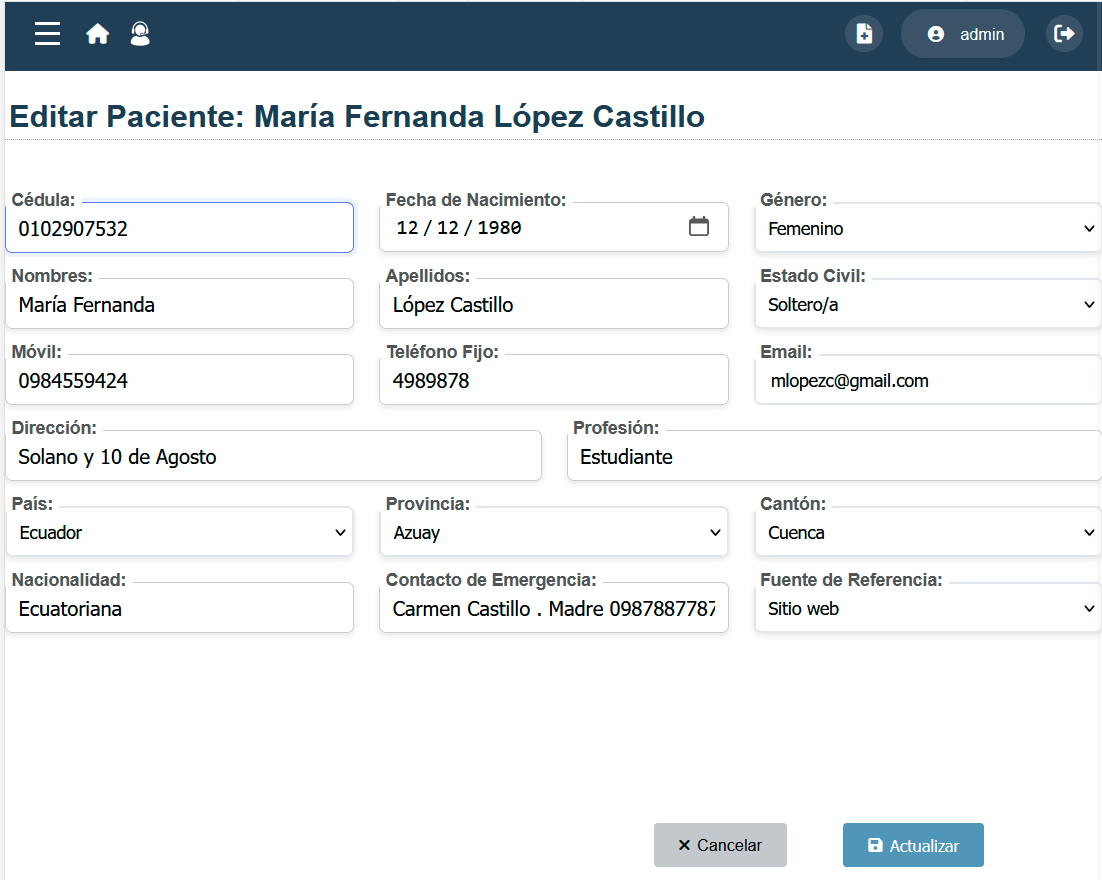Open the patients icon in header

pos(141,34)
